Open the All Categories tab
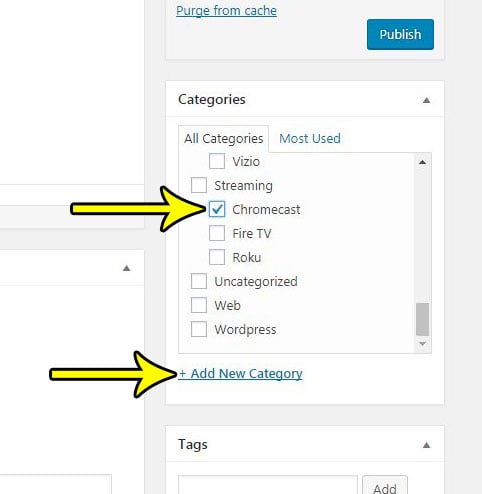The width and height of the screenshot is (482, 494). coord(224,139)
